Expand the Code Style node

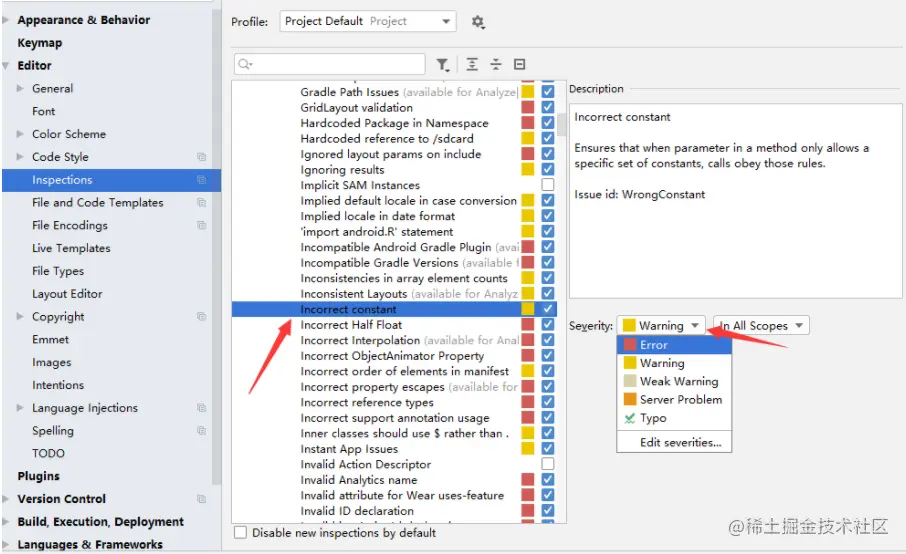[20, 157]
